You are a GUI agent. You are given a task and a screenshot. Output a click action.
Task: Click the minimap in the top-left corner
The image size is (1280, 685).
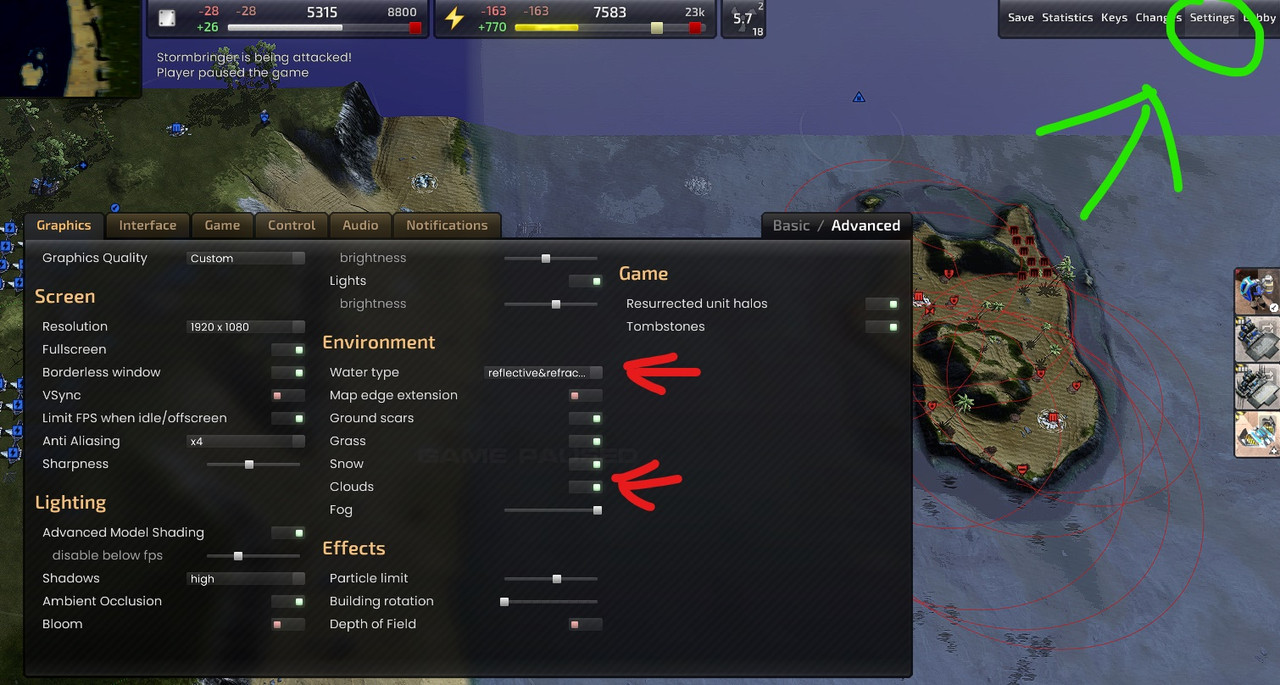click(x=70, y=48)
